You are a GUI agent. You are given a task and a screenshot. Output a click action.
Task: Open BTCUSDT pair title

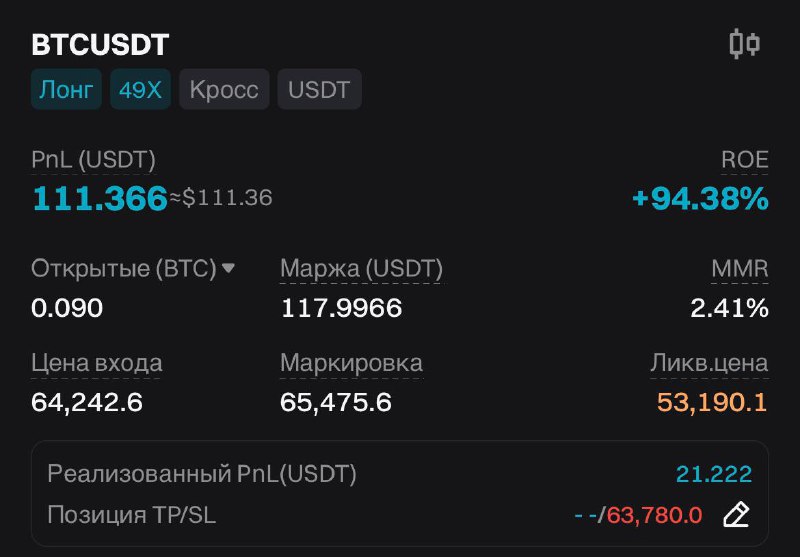point(100,45)
